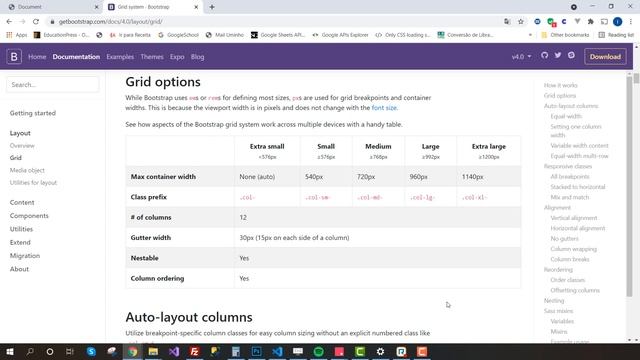
Task: Open Chrome in taskbar
Action: point(133,351)
